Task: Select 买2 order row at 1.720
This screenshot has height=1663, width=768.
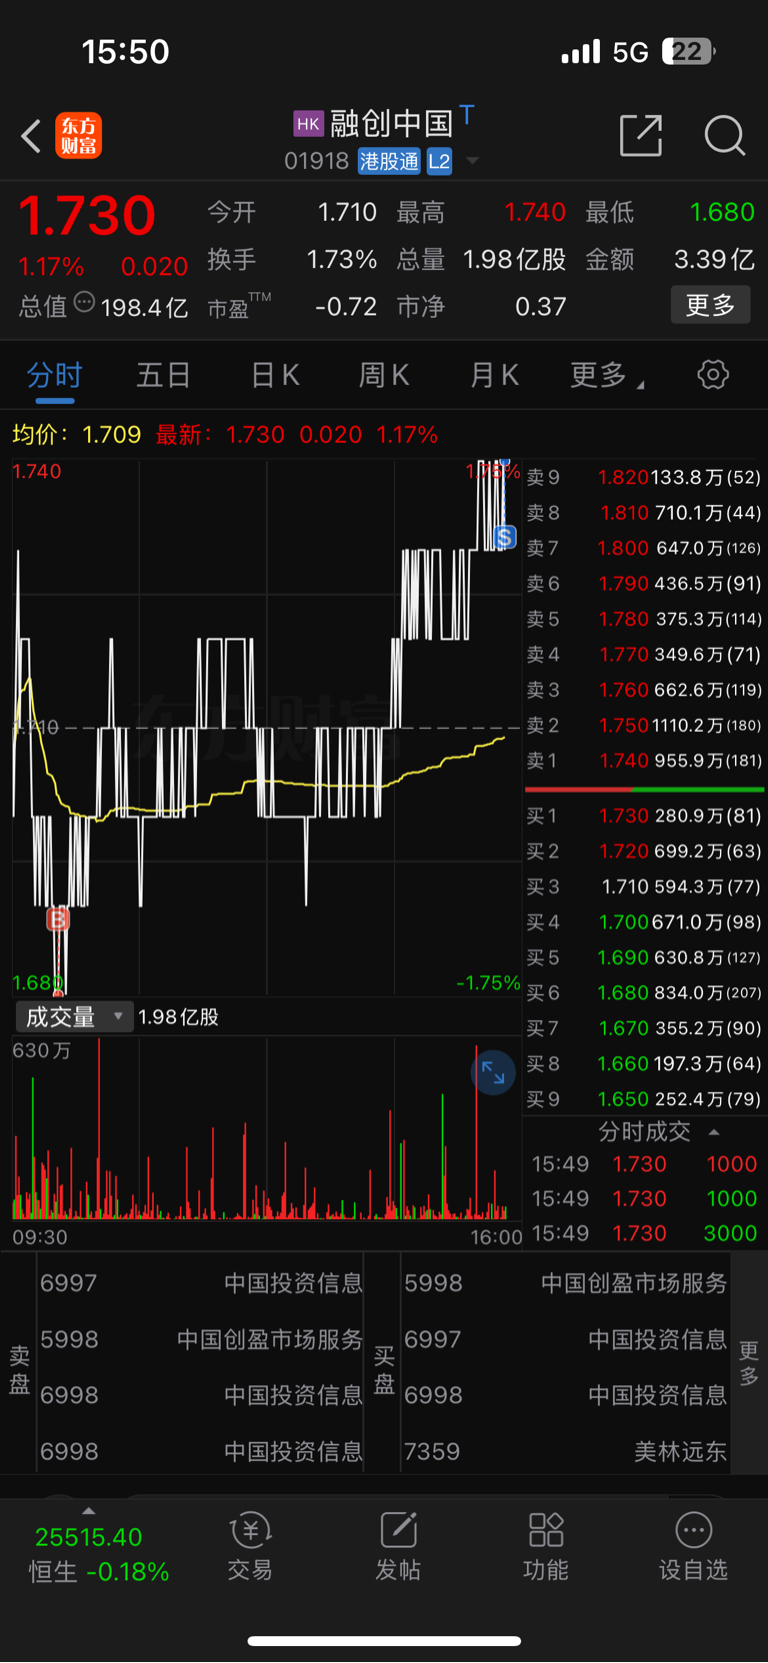Action: tap(644, 852)
